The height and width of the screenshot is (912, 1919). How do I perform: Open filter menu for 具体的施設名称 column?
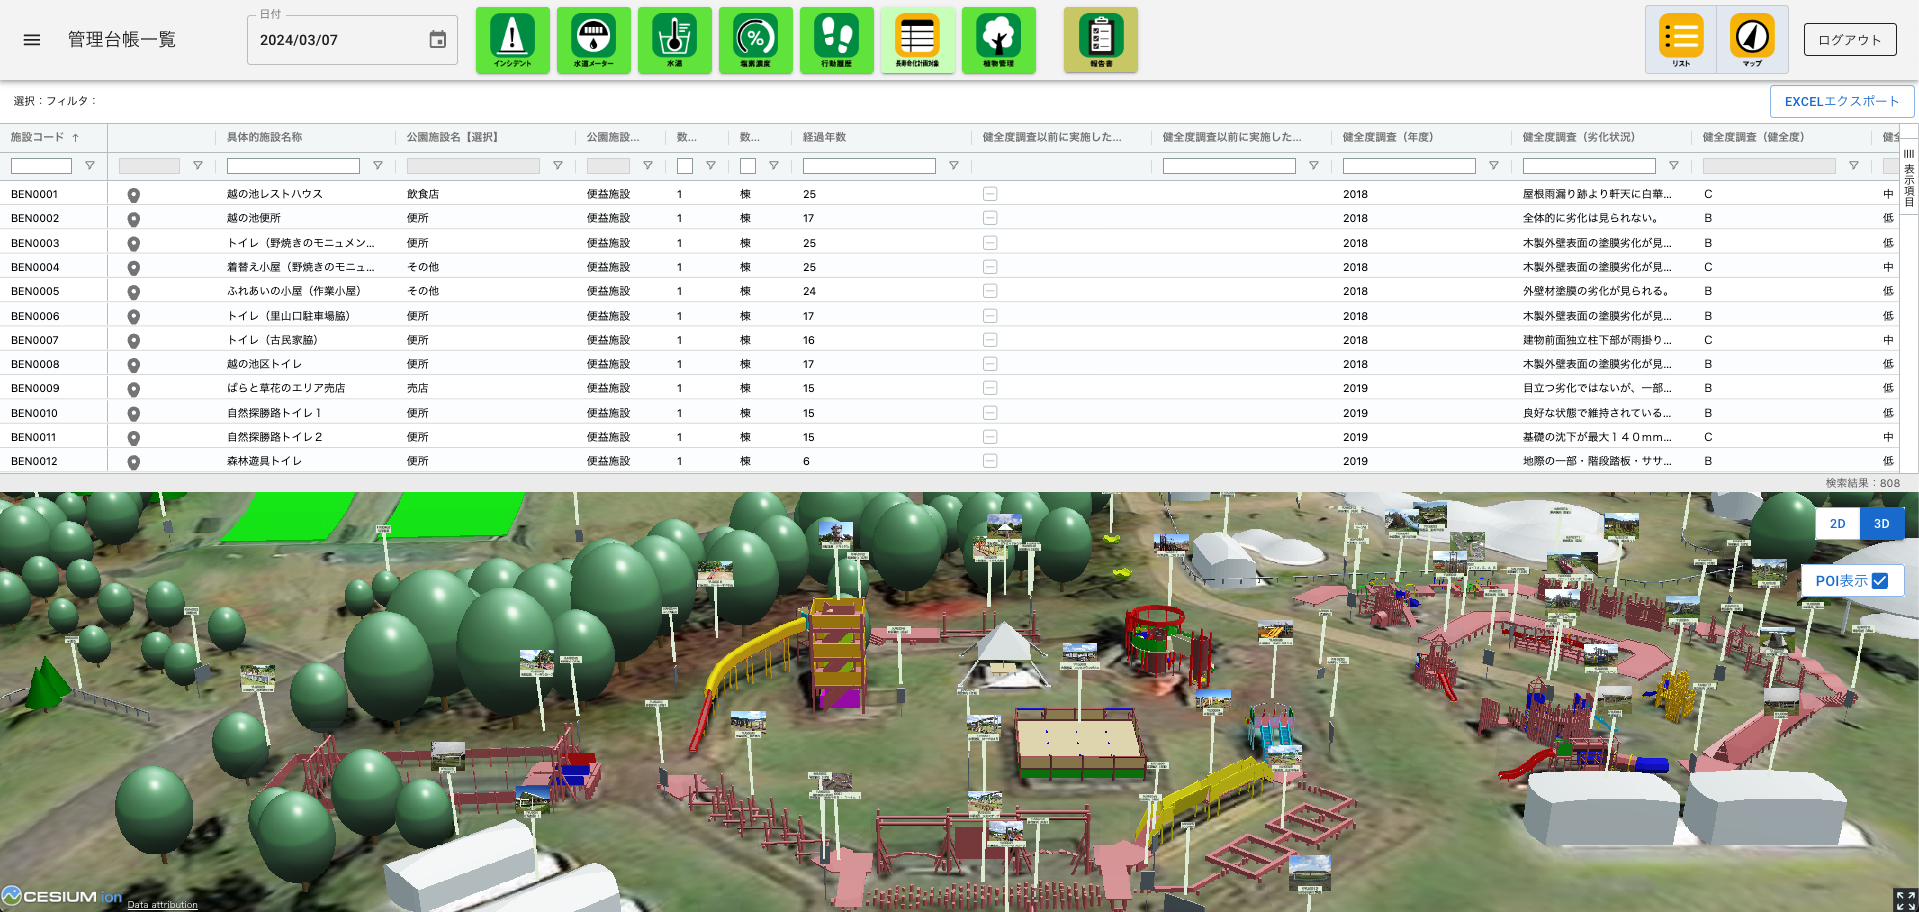pyautogui.click(x=378, y=166)
